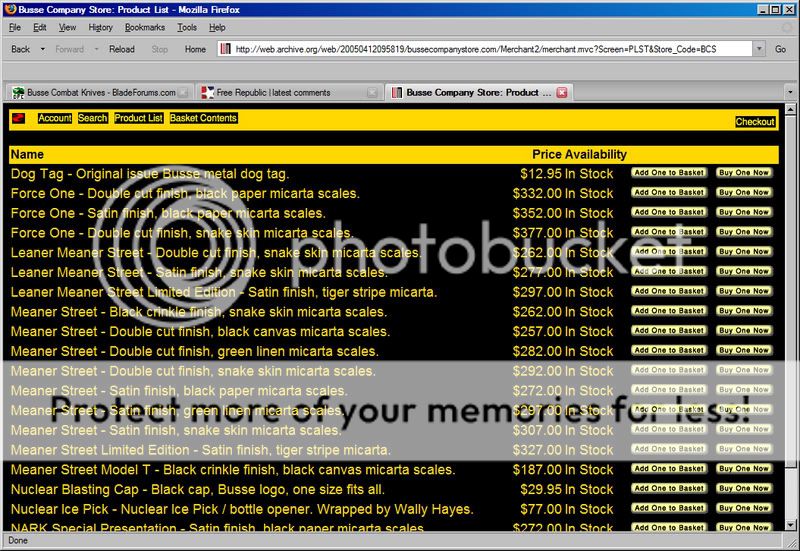Expand the Back button history dropdown
The image size is (800, 551).
click(x=39, y=49)
